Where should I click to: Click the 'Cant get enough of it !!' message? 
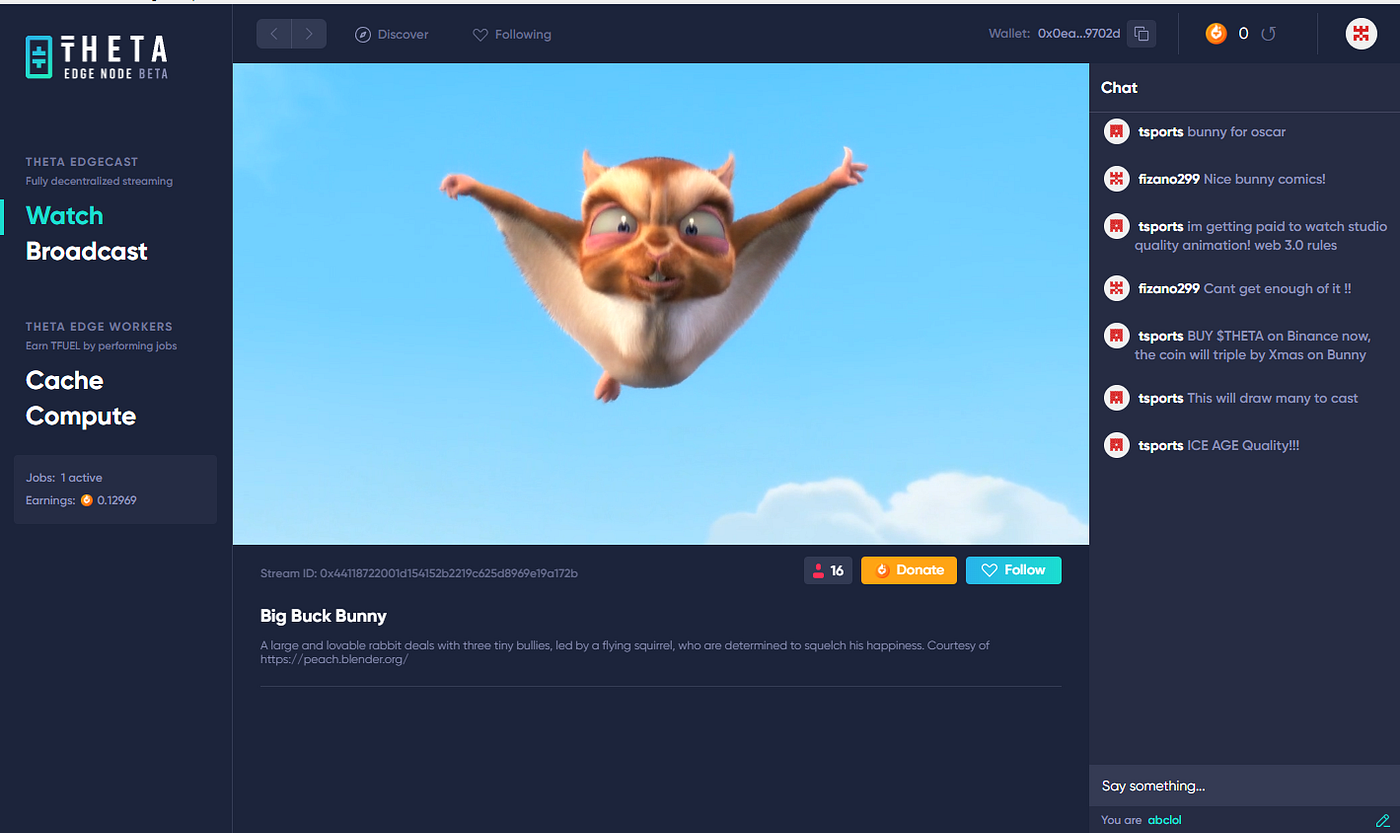[x=1277, y=288]
